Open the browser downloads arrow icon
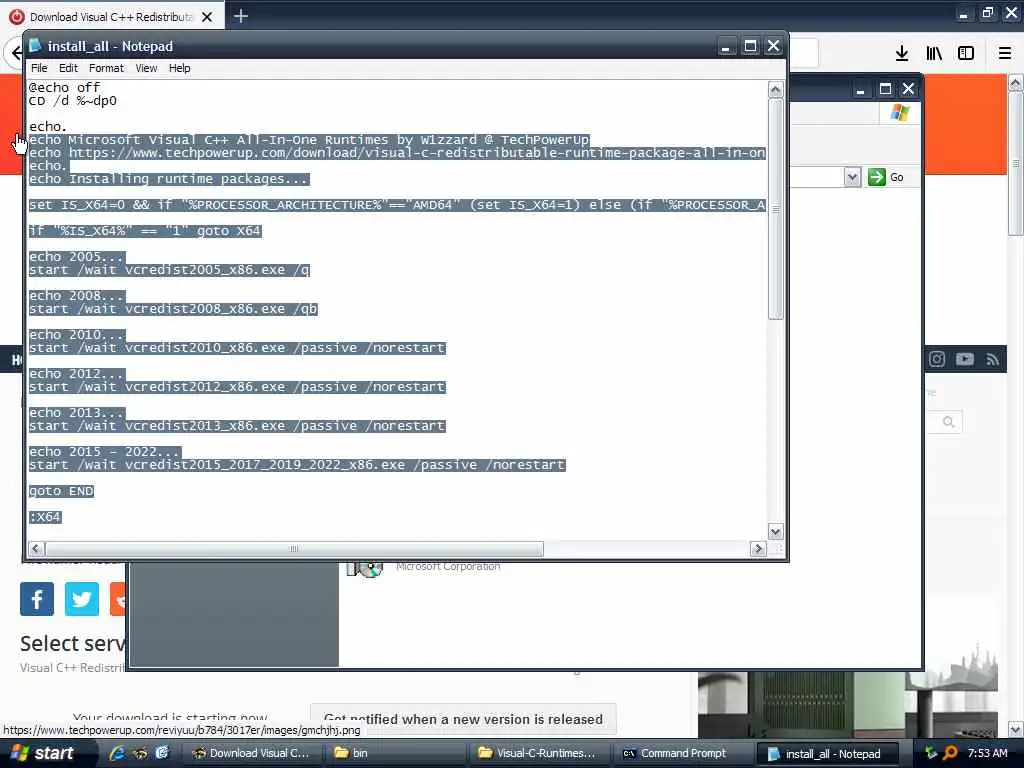The image size is (1024, 768). [902, 54]
